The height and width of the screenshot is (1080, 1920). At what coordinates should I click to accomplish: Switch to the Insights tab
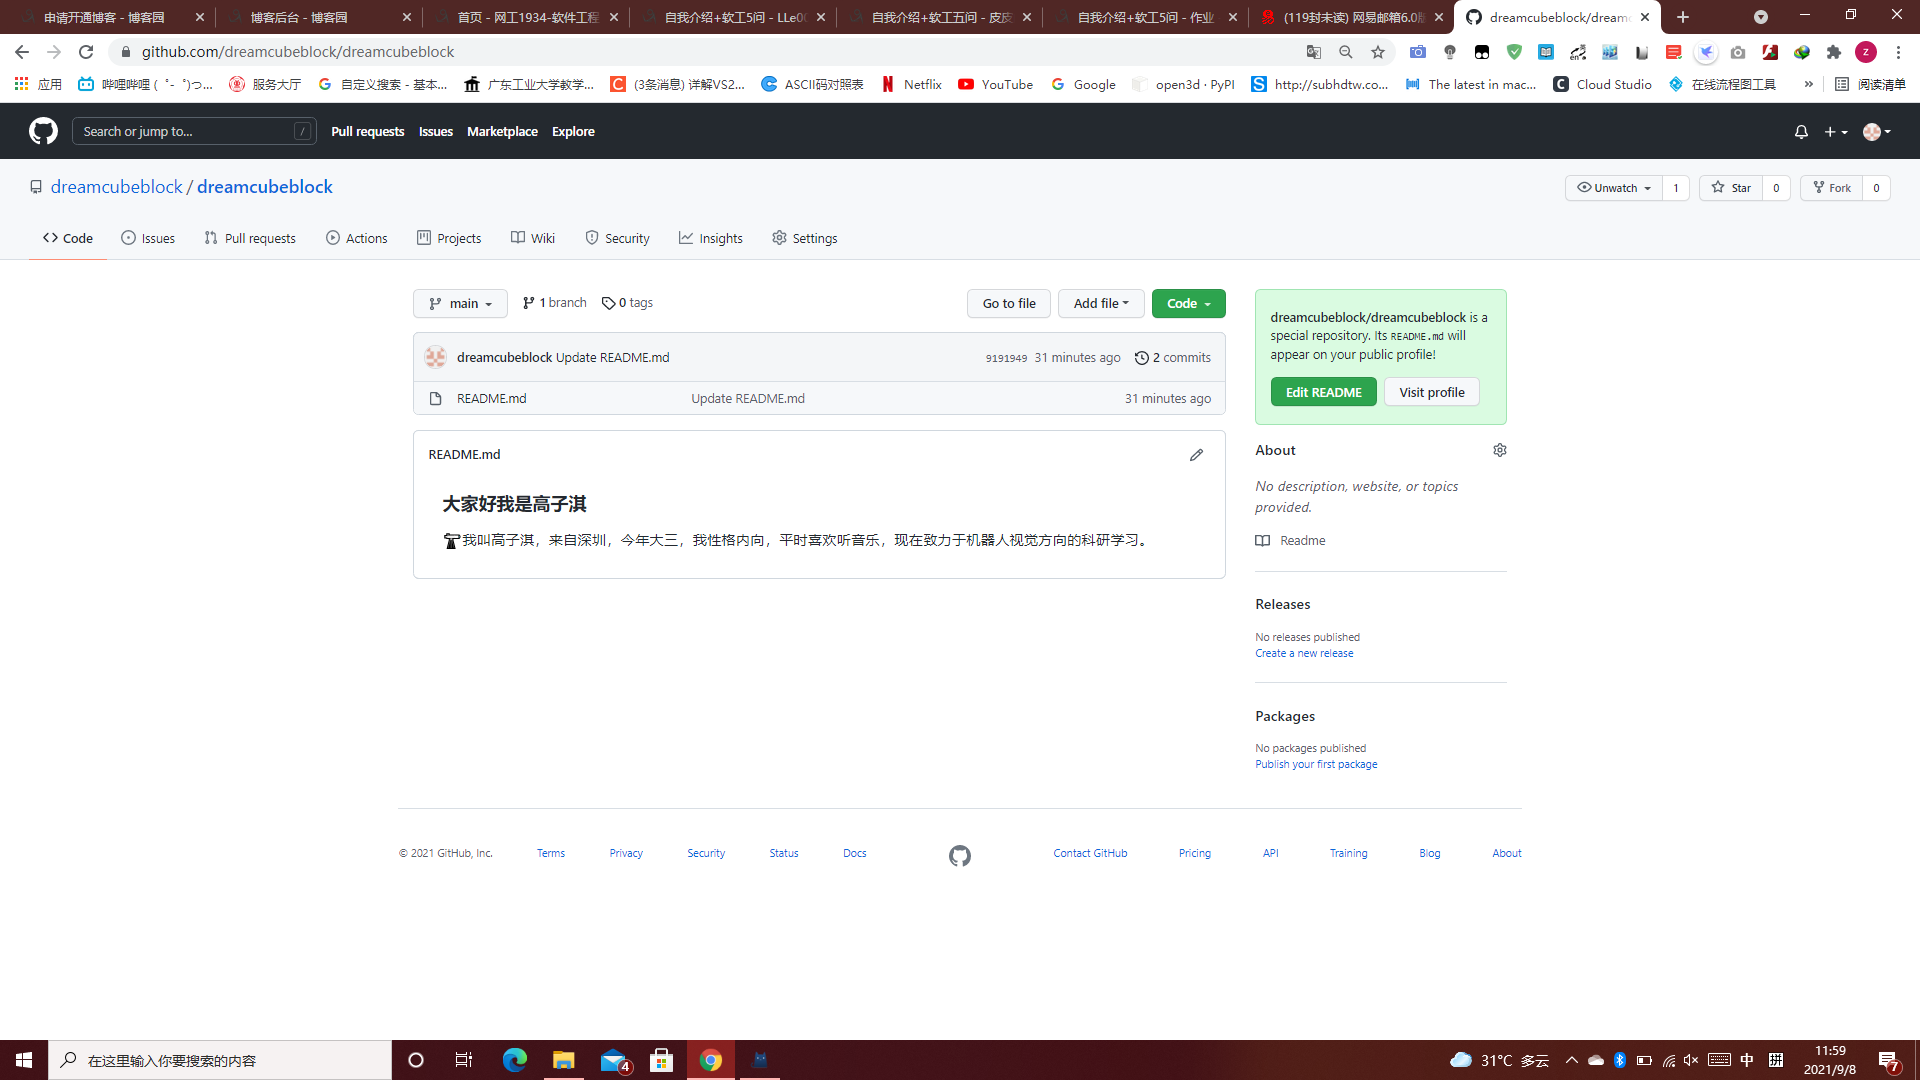tap(710, 238)
